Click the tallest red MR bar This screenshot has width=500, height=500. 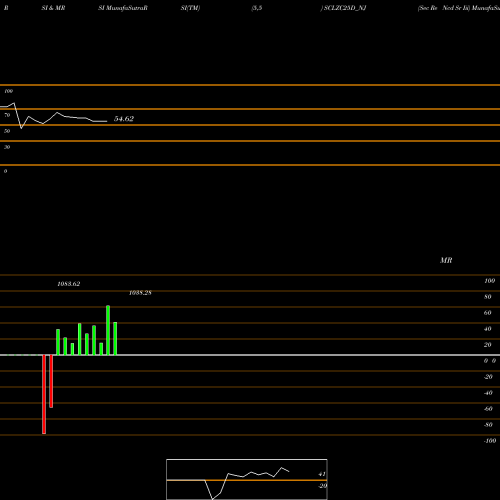pyautogui.click(x=44, y=394)
